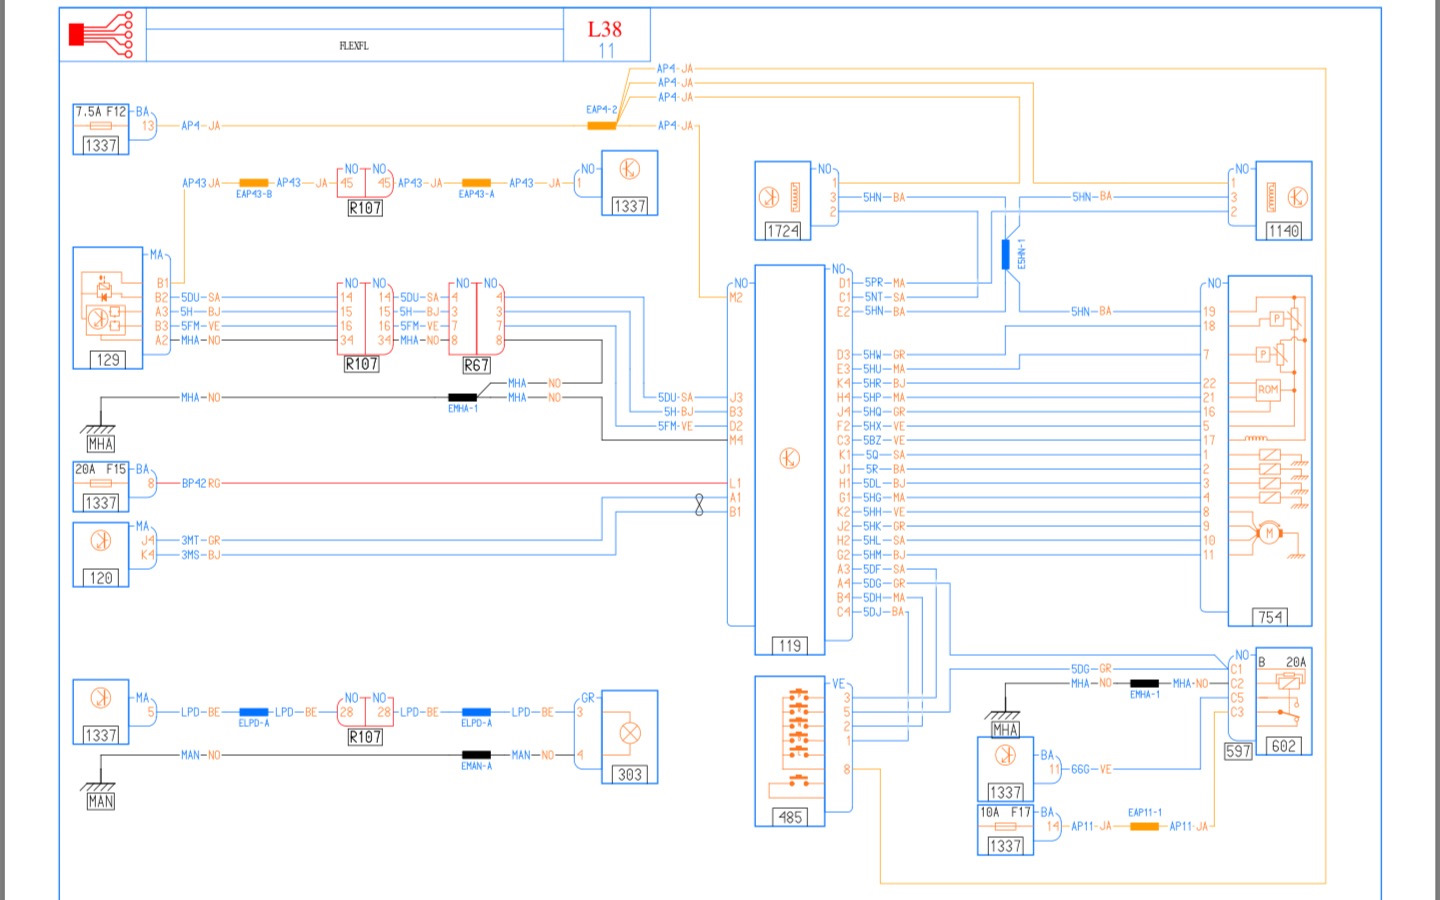
Task: Select the 597 component label
Action: coord(1238,751)
